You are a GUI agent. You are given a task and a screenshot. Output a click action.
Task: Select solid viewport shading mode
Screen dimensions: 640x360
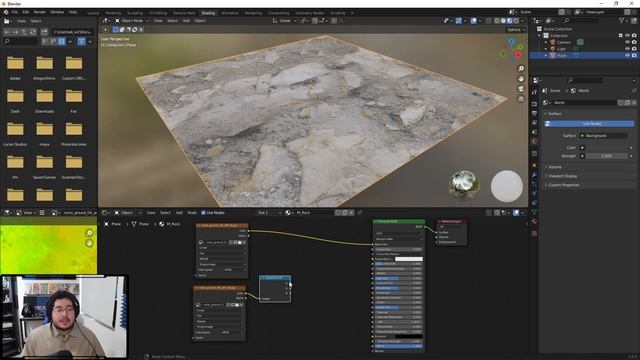503,21
